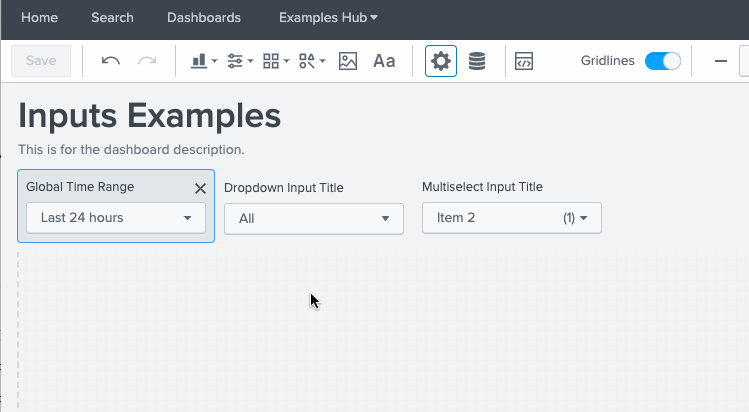Screen dimensions: 749x412
Task: Open the Examples Hub menu
Action: click(328, 18)
